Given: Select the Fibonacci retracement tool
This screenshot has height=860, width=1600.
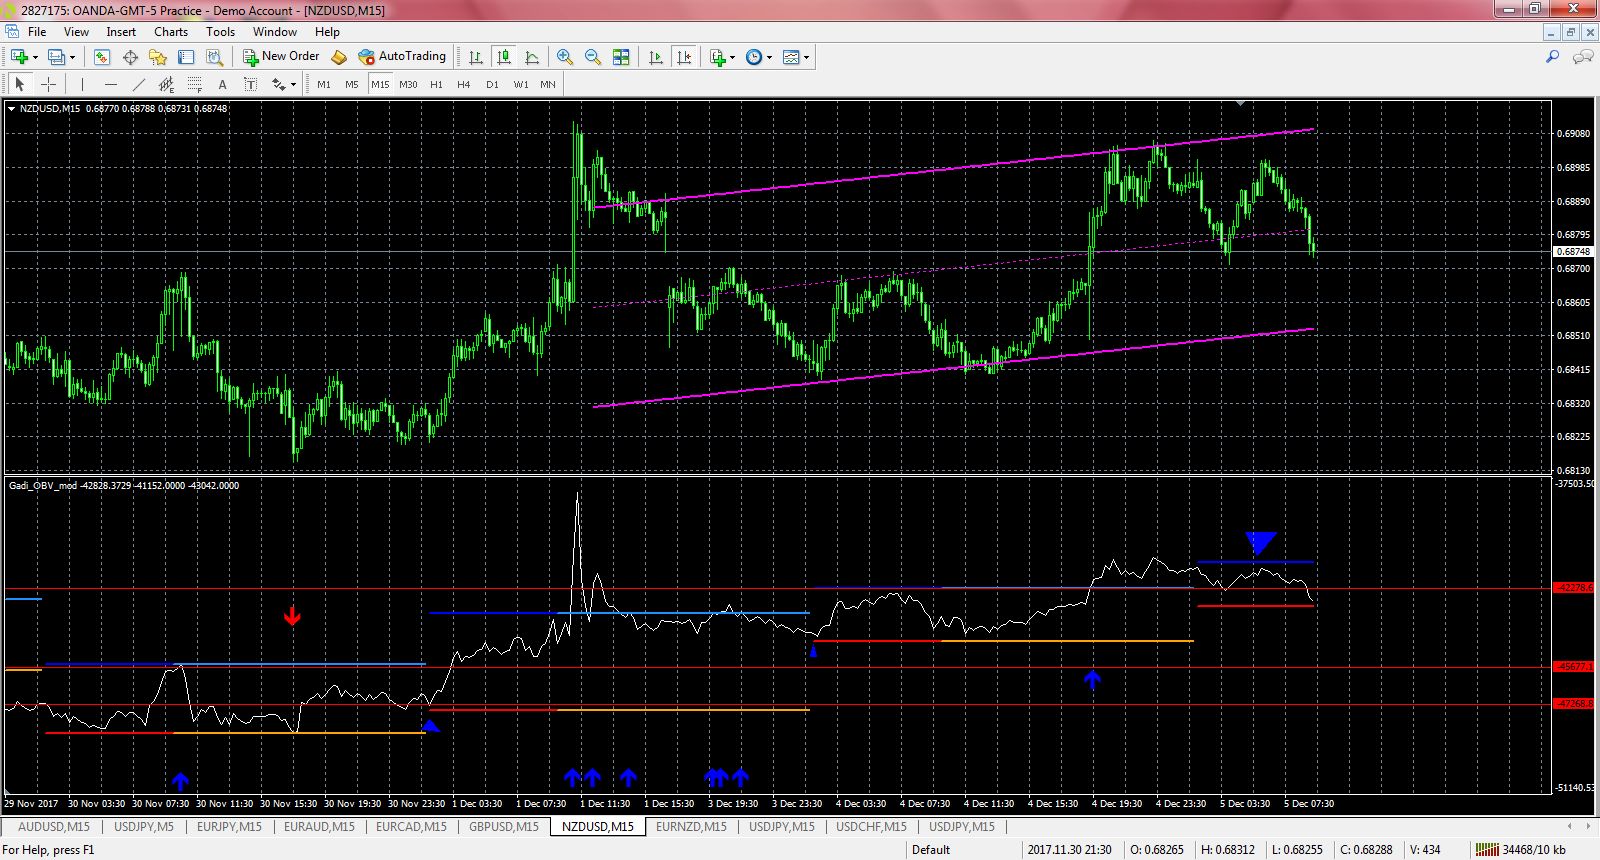Looking at the screenshot, I should pyautogui.click(x=194, y=84).
